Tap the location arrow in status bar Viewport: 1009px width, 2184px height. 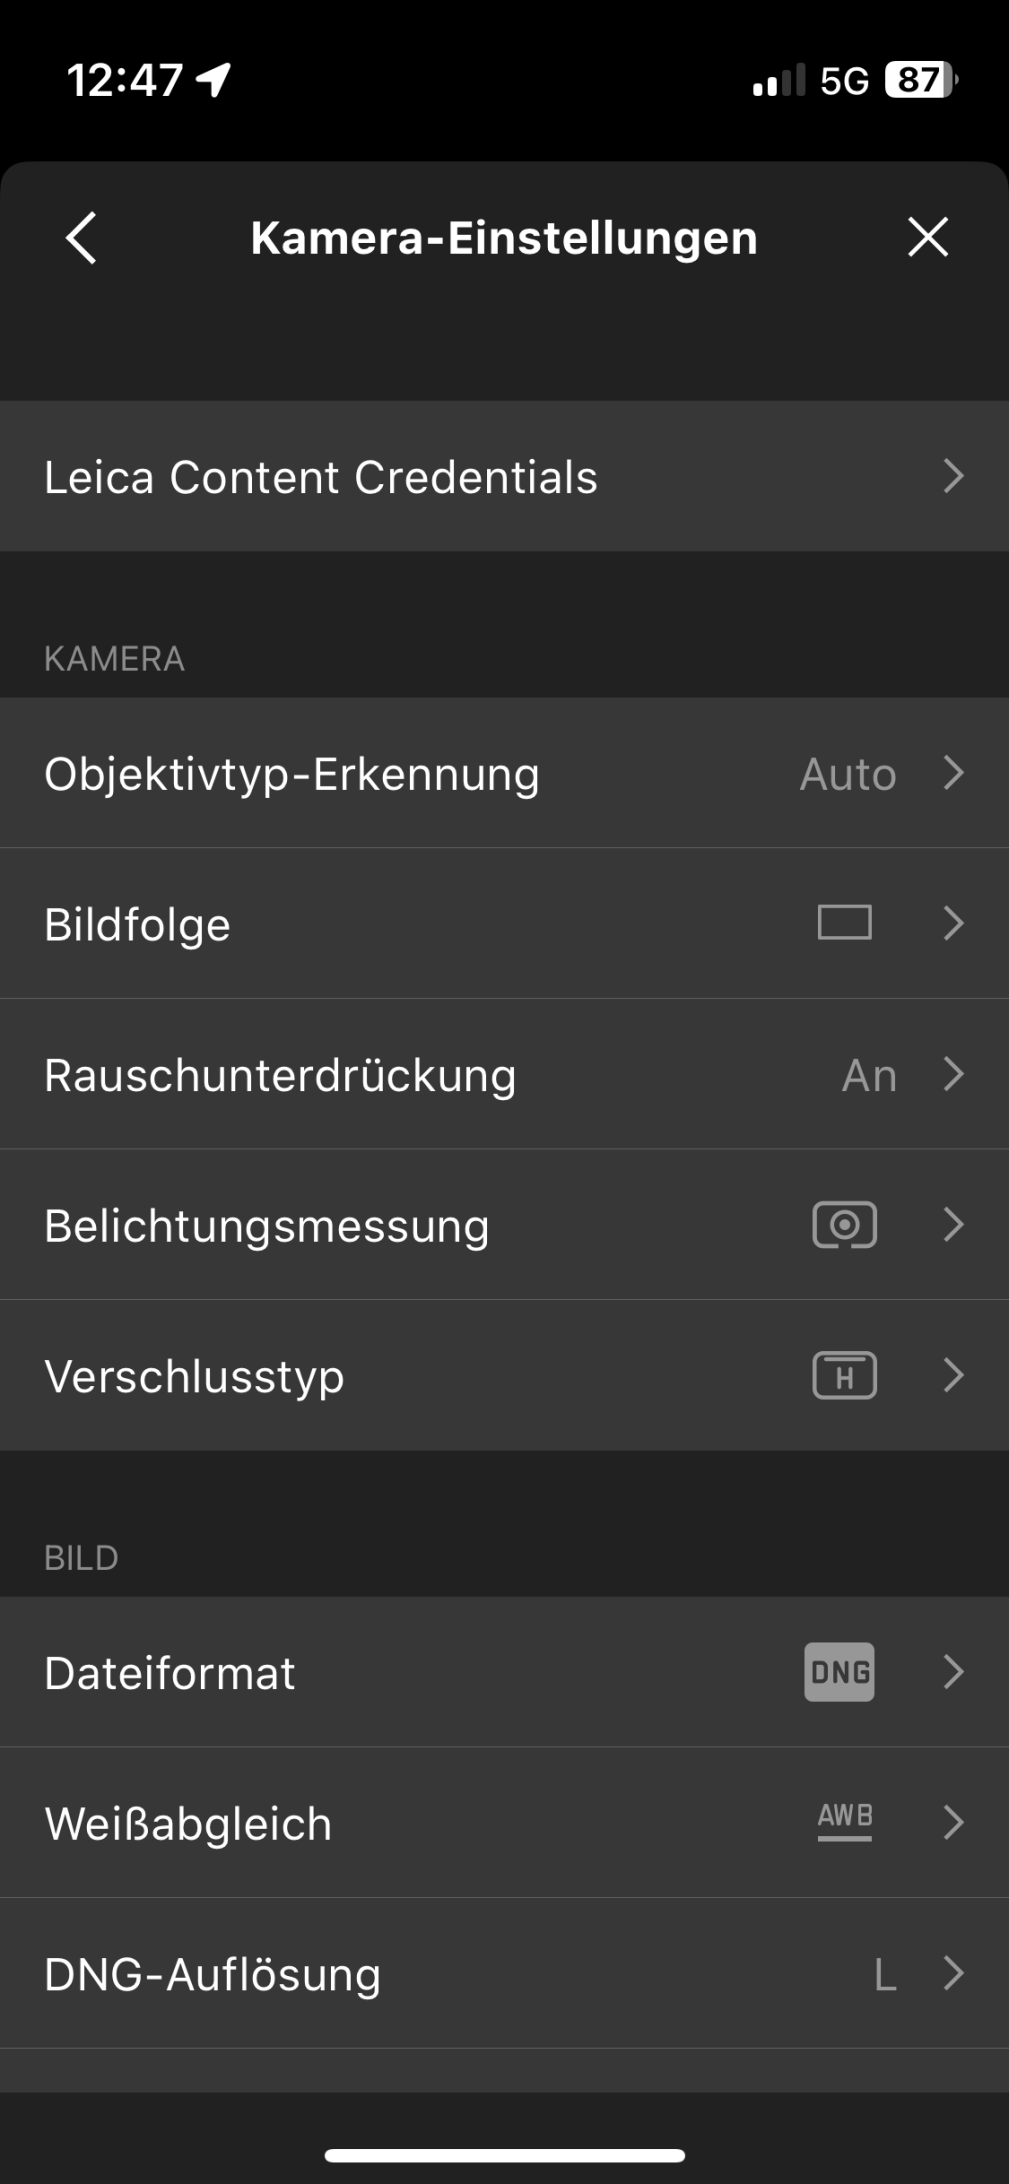coord(214,79)
